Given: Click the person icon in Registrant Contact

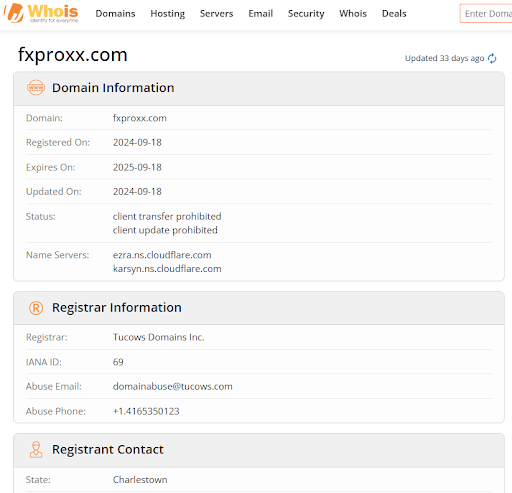Looking at the screenshot, I should point(36,450).
